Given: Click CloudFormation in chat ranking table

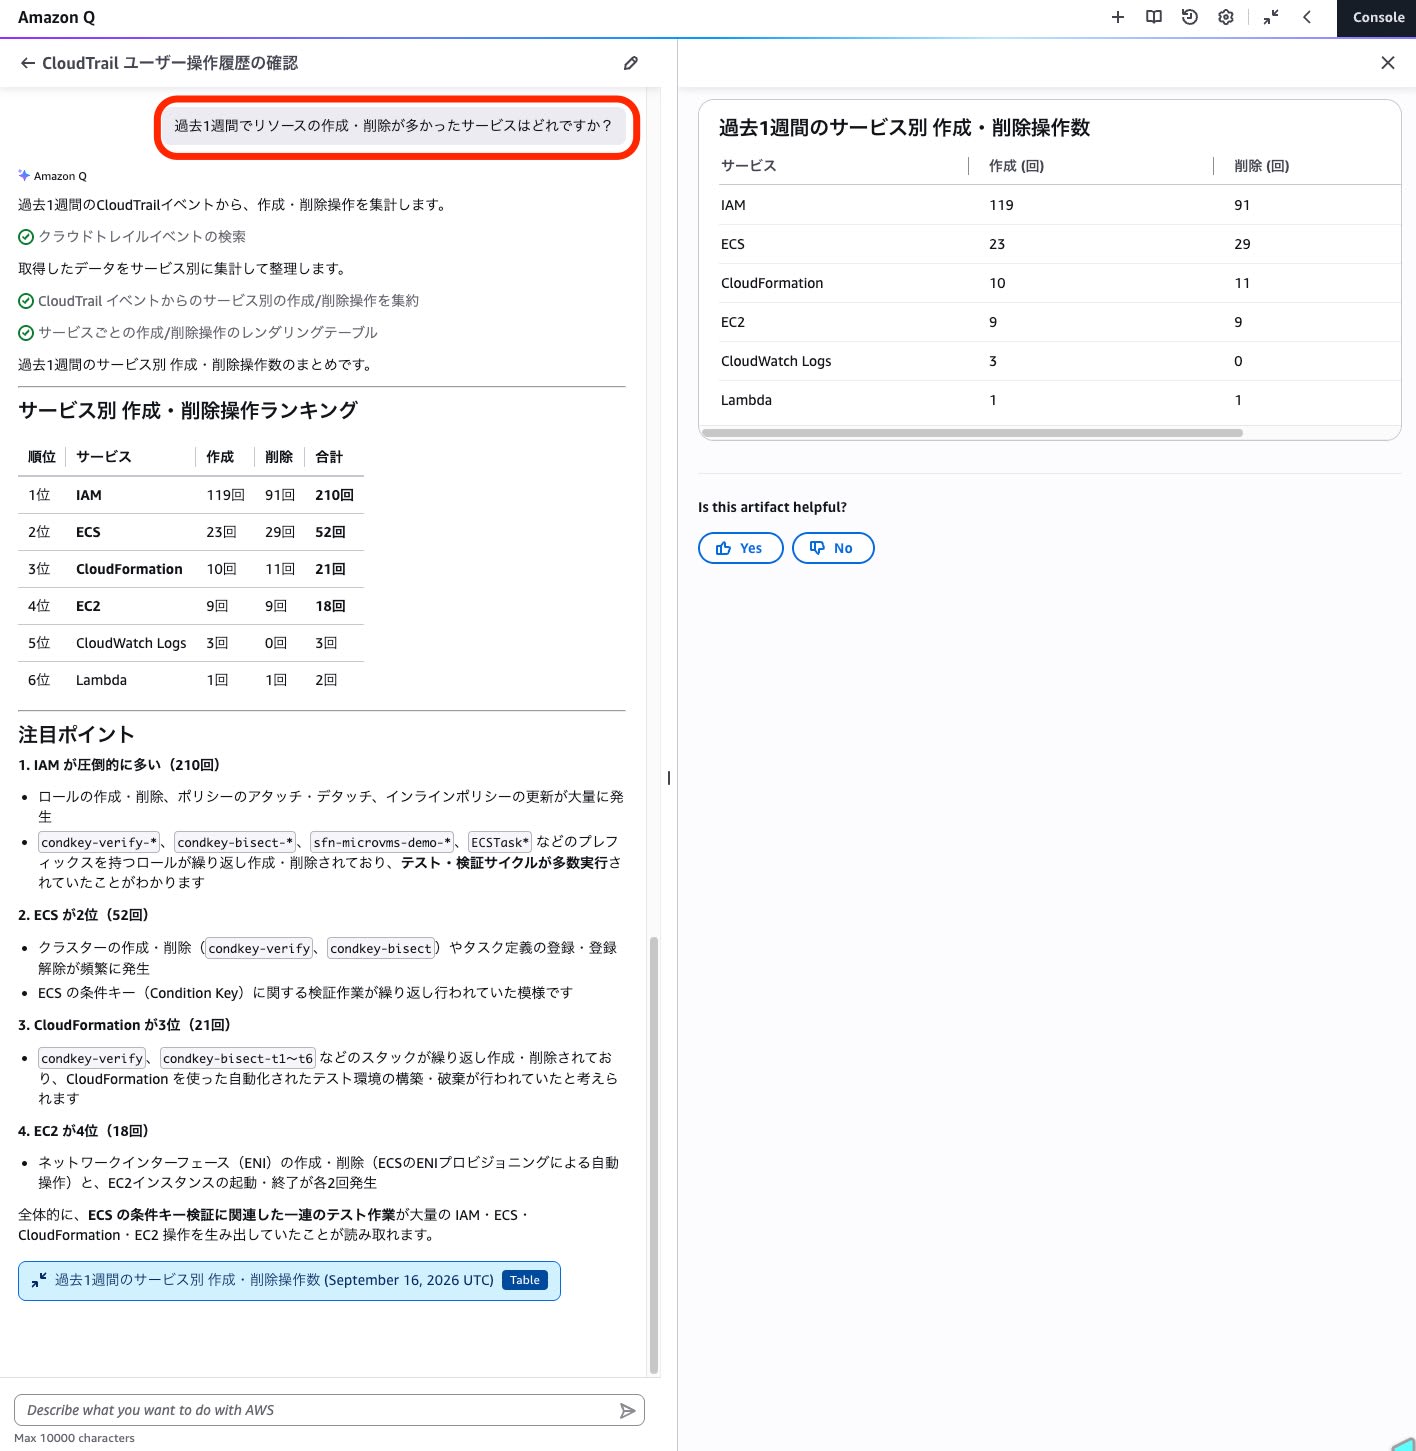Looking at the screenshot, I should point(129,569).
